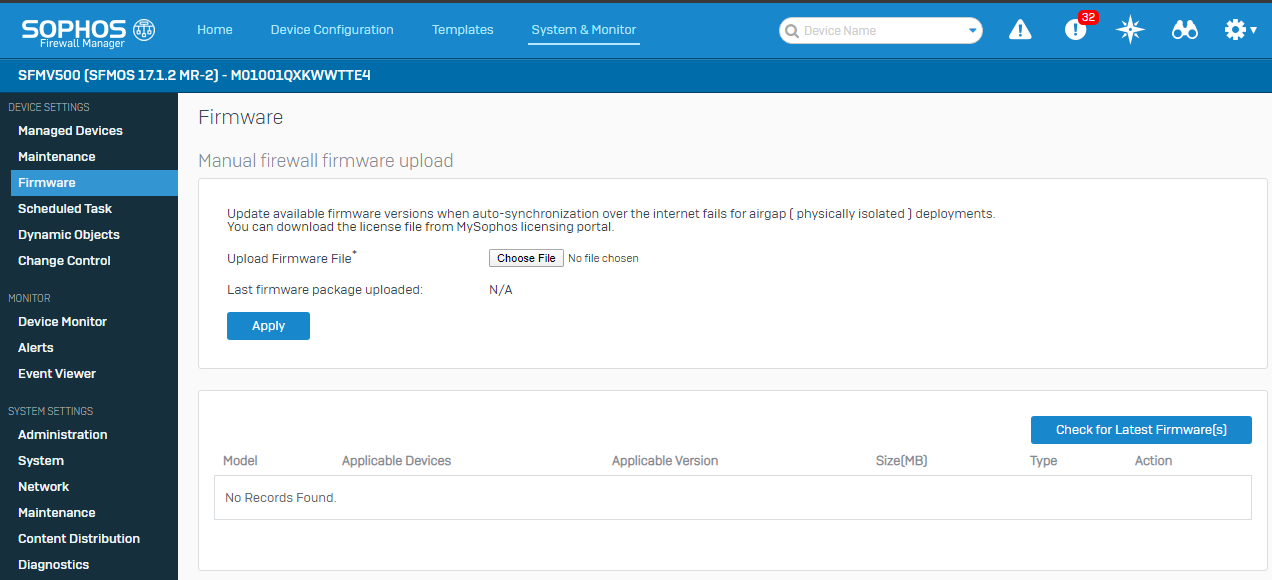Click the binoculars icon in header

(x=1185, y=30)
